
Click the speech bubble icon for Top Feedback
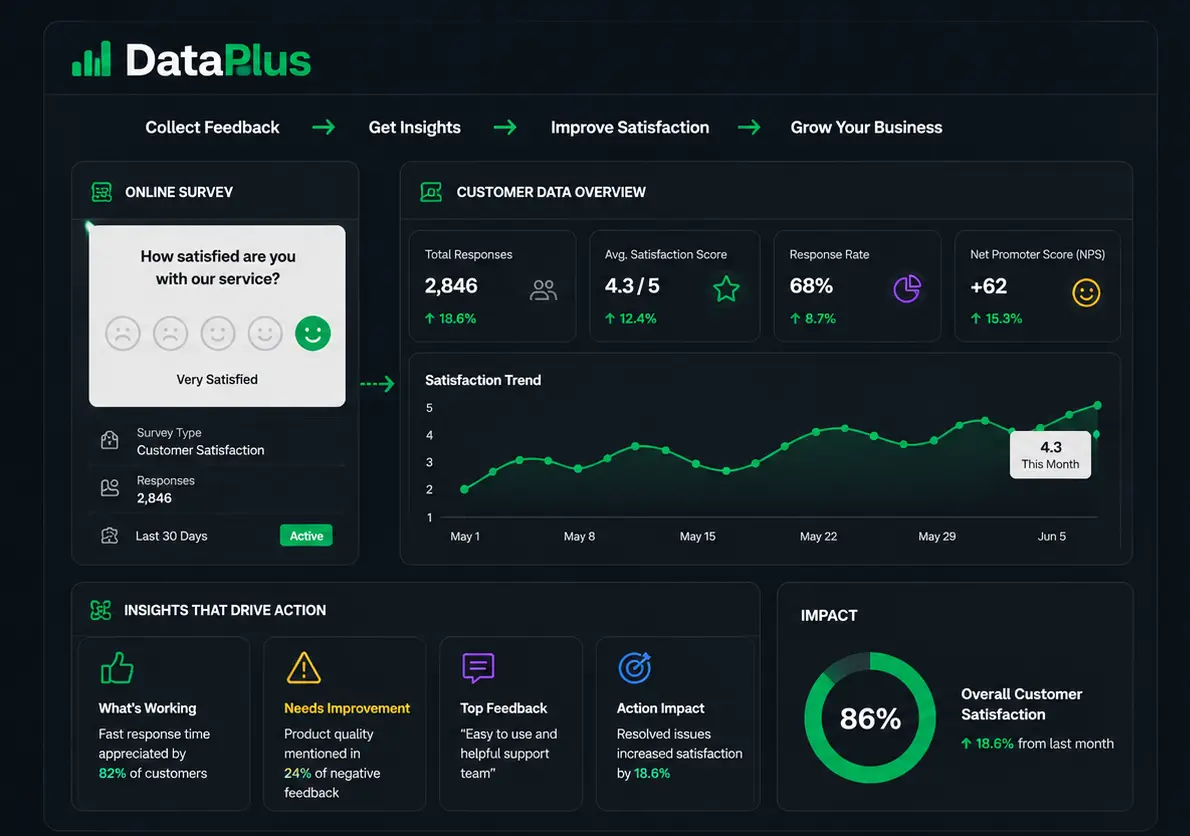(478, 668)
